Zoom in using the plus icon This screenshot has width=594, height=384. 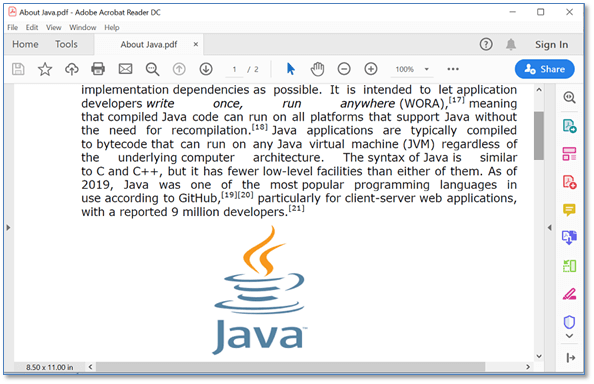tap(371, 69)
